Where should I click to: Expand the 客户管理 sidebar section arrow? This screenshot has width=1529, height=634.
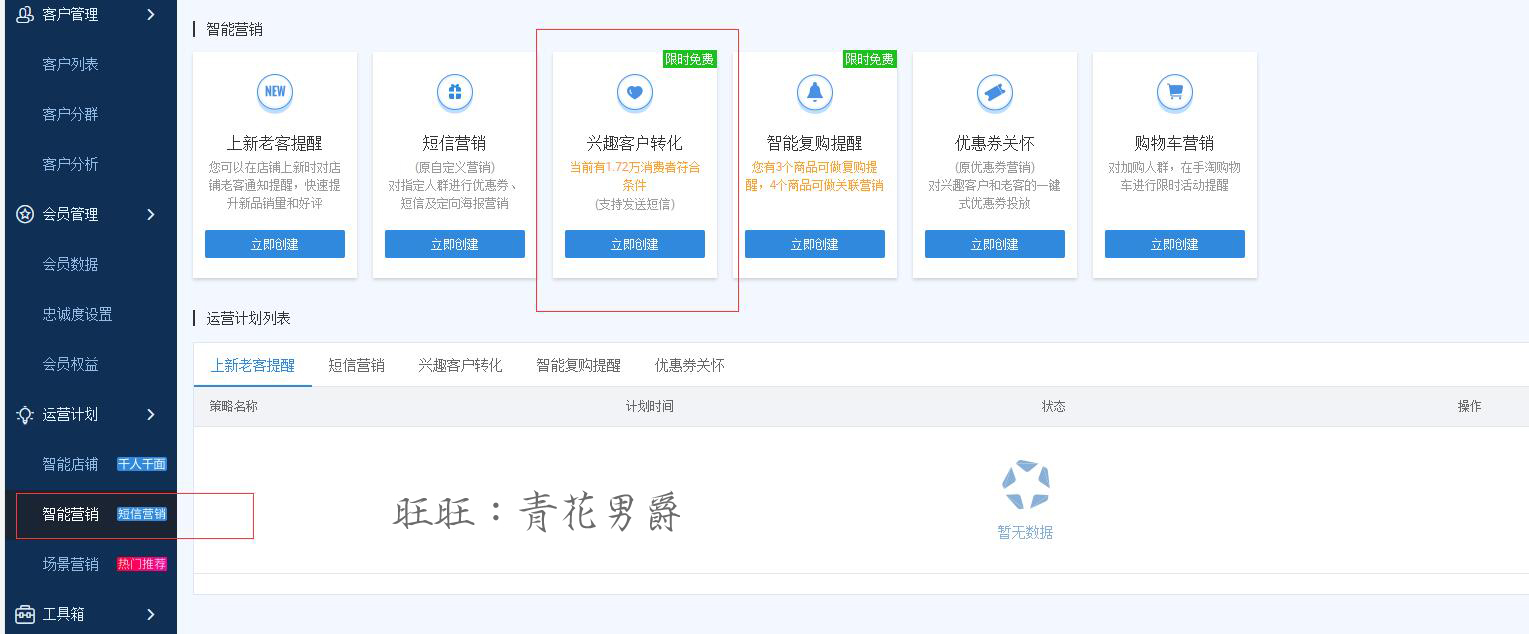click(x=151, y=15)
